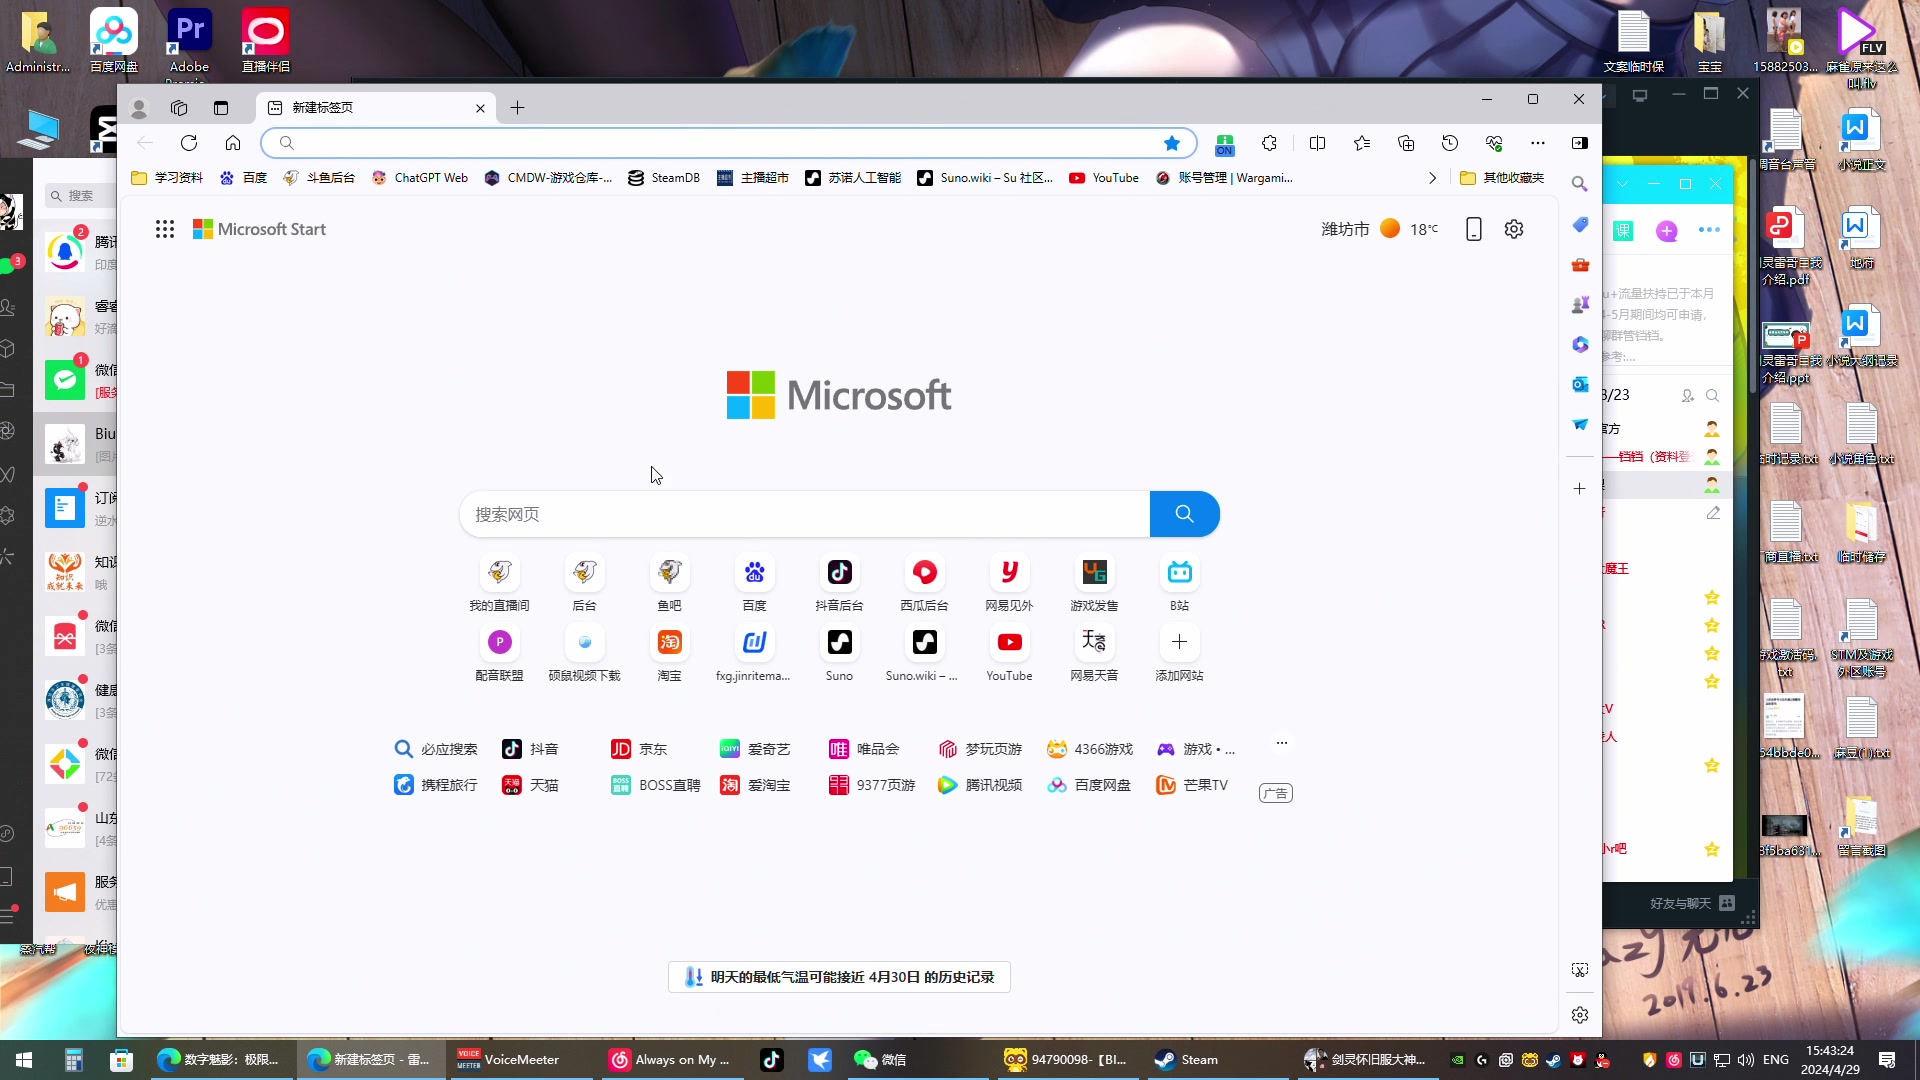The width and height of the screenshot is (1920, 1080).
Task: Open Microsoft Start apps grid icon
Action: [x=165, y=229]
